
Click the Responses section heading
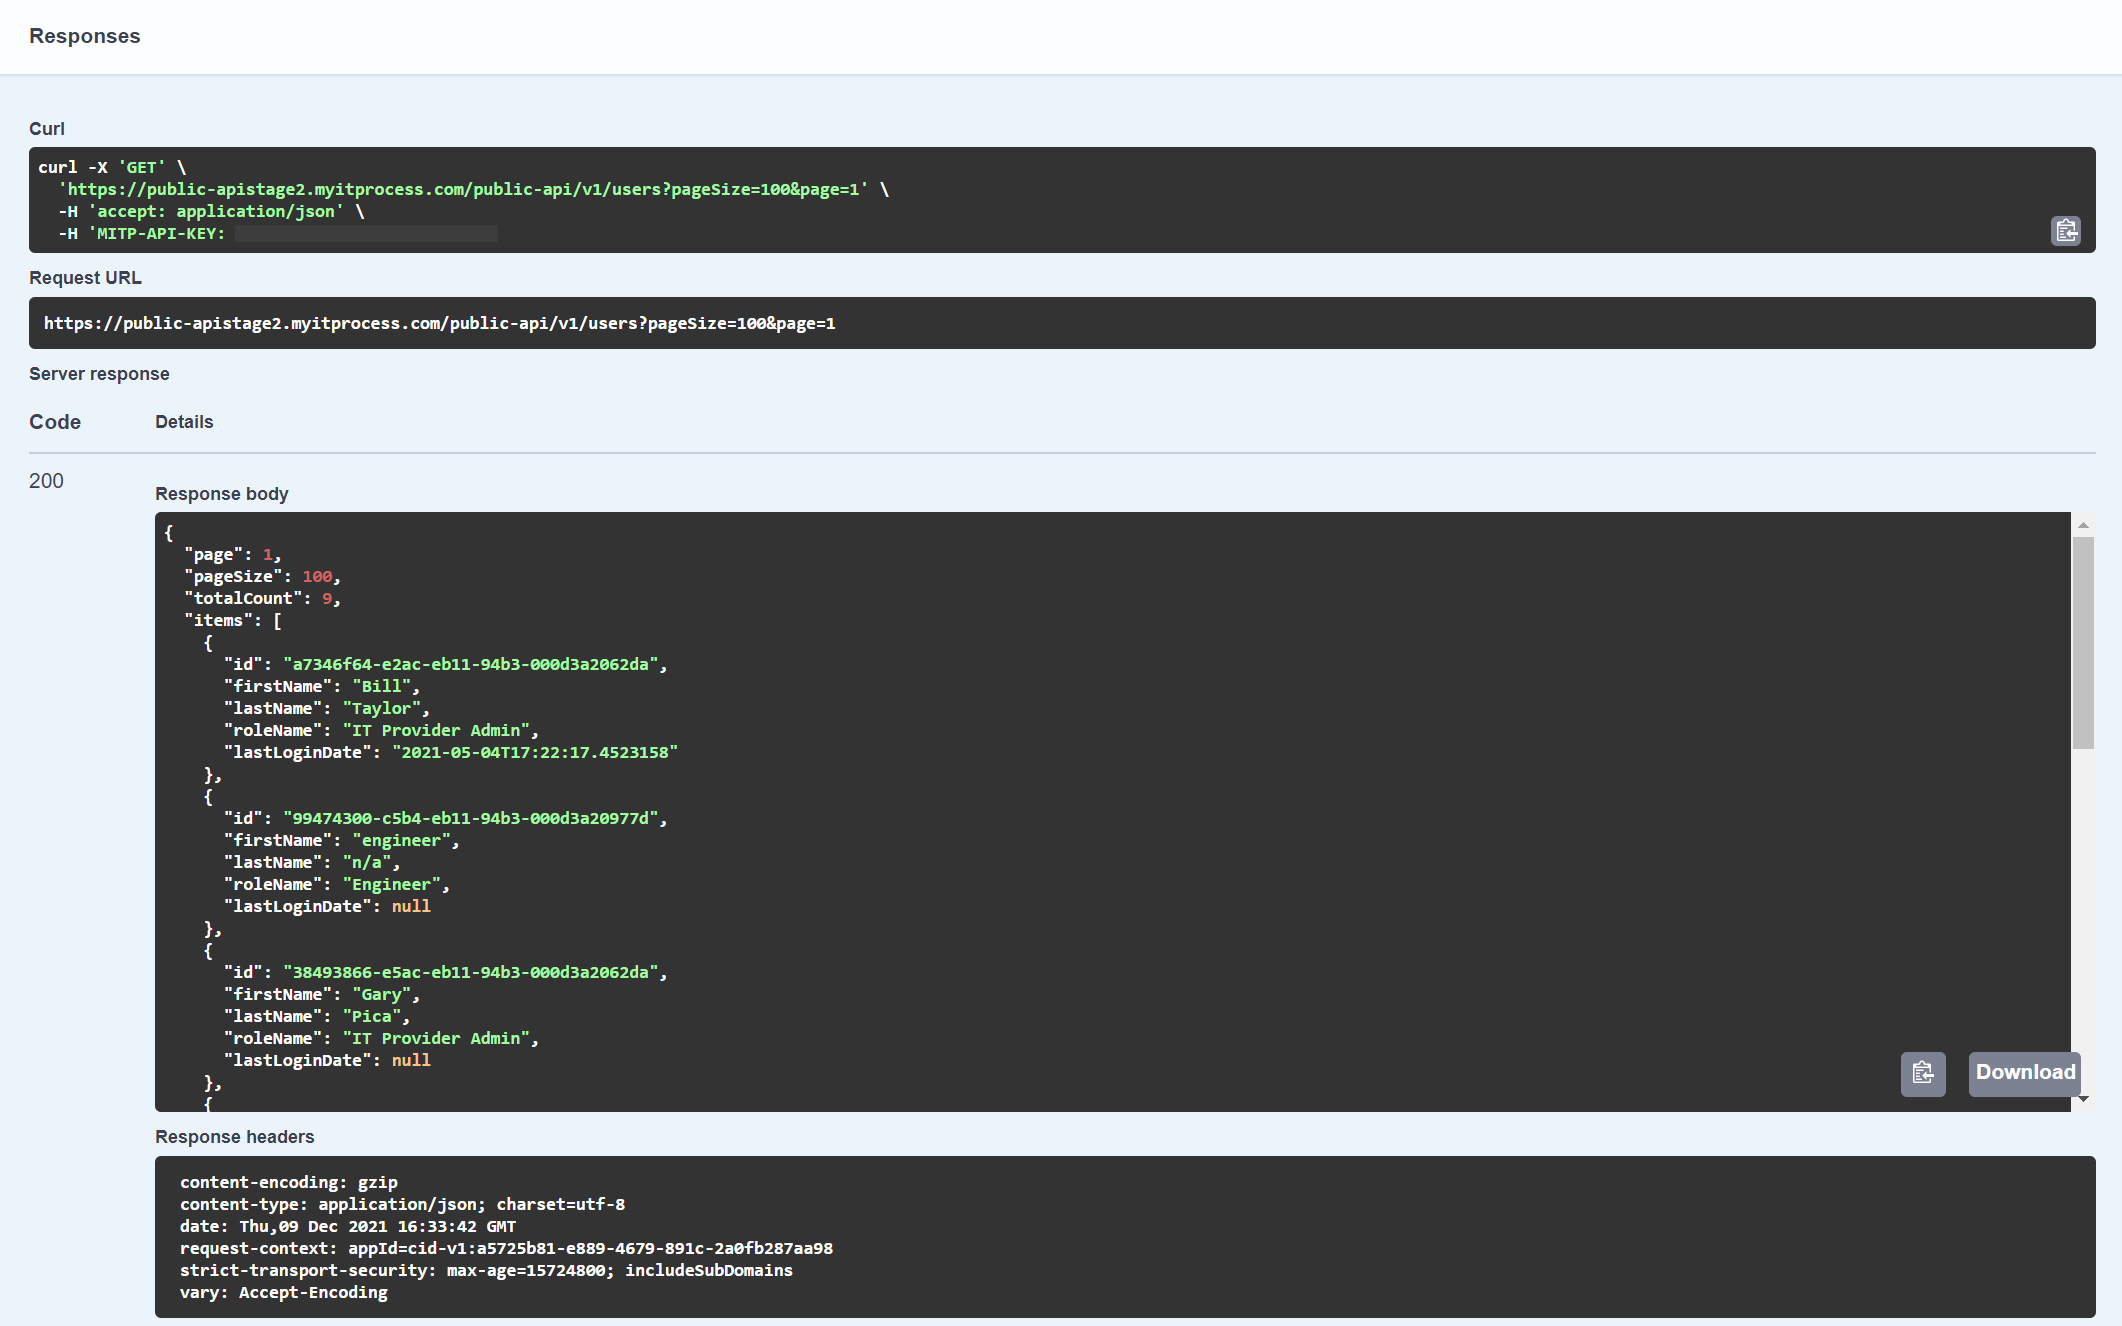click(x=84, y=36)
